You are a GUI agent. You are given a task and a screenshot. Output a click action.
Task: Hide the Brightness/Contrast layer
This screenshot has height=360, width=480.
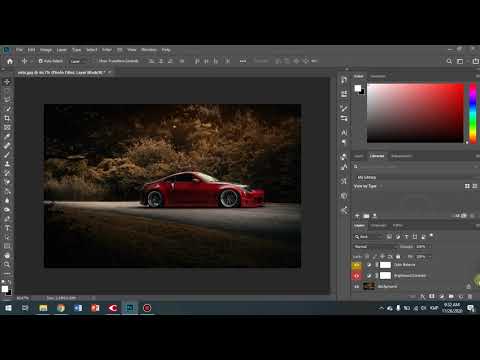[357, 276]
